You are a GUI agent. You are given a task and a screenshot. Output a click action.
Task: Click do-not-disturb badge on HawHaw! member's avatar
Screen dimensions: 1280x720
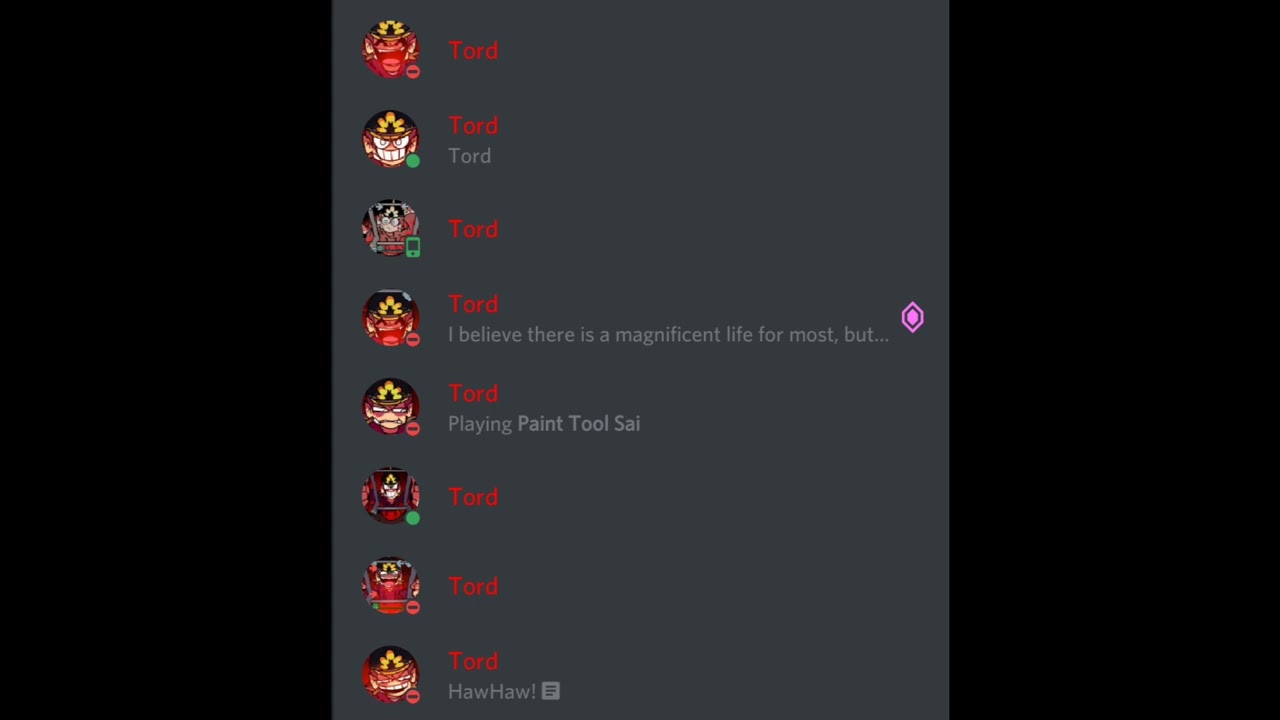(413, 696)
